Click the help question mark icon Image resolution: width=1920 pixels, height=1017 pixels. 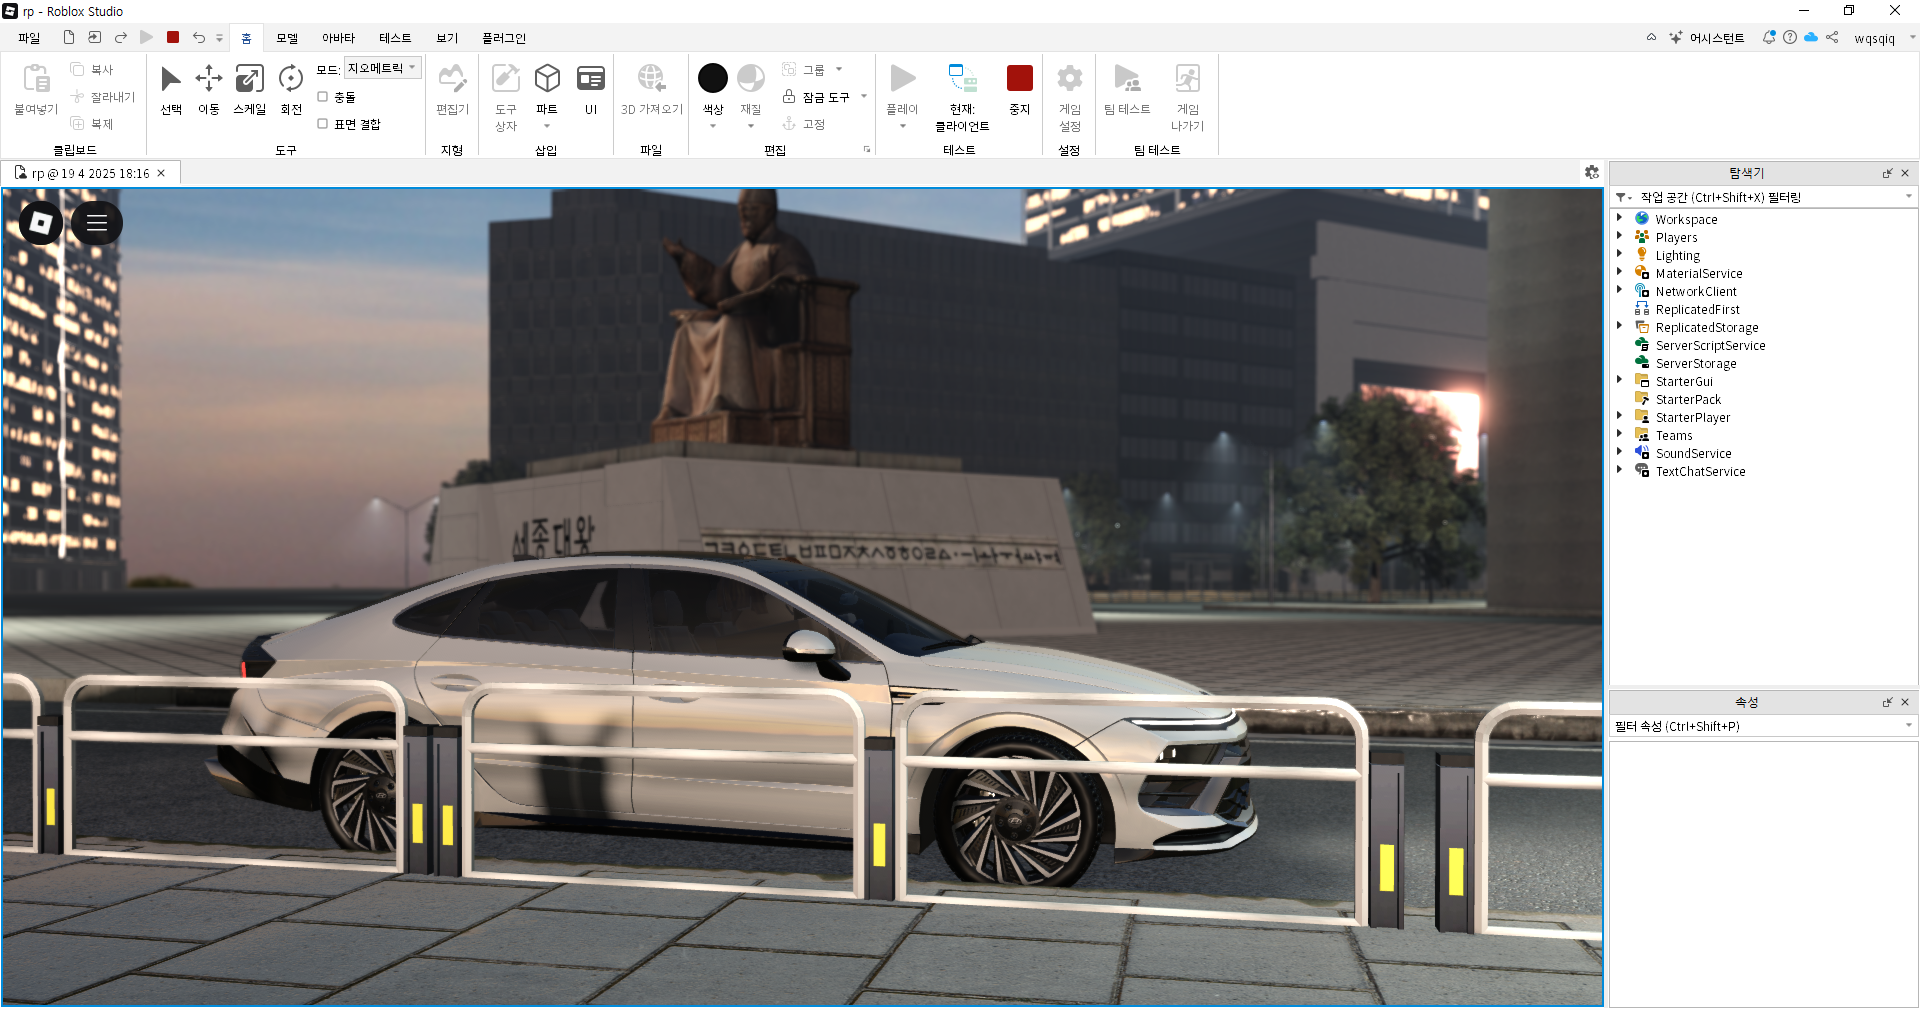click(1790, 37)
